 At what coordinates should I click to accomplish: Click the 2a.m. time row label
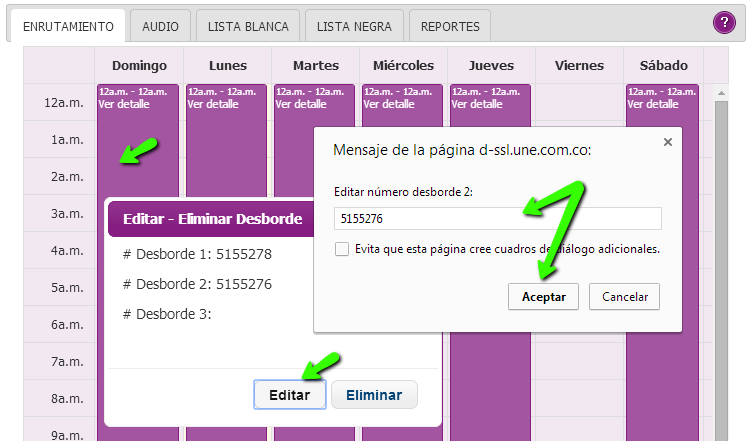[67, 176]
